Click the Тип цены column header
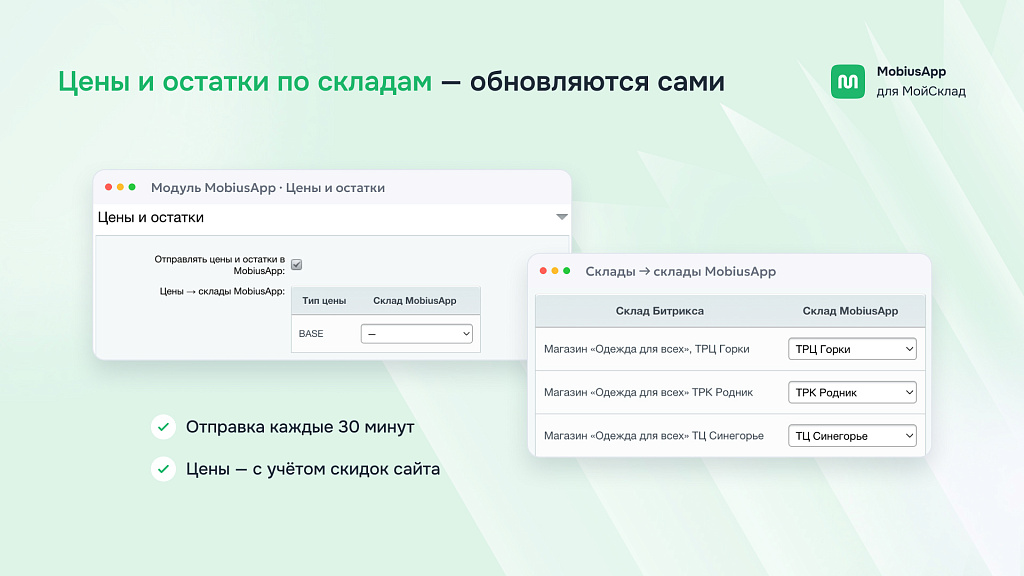The width and height of the screenshot is (1024, 576). point(324,301)
